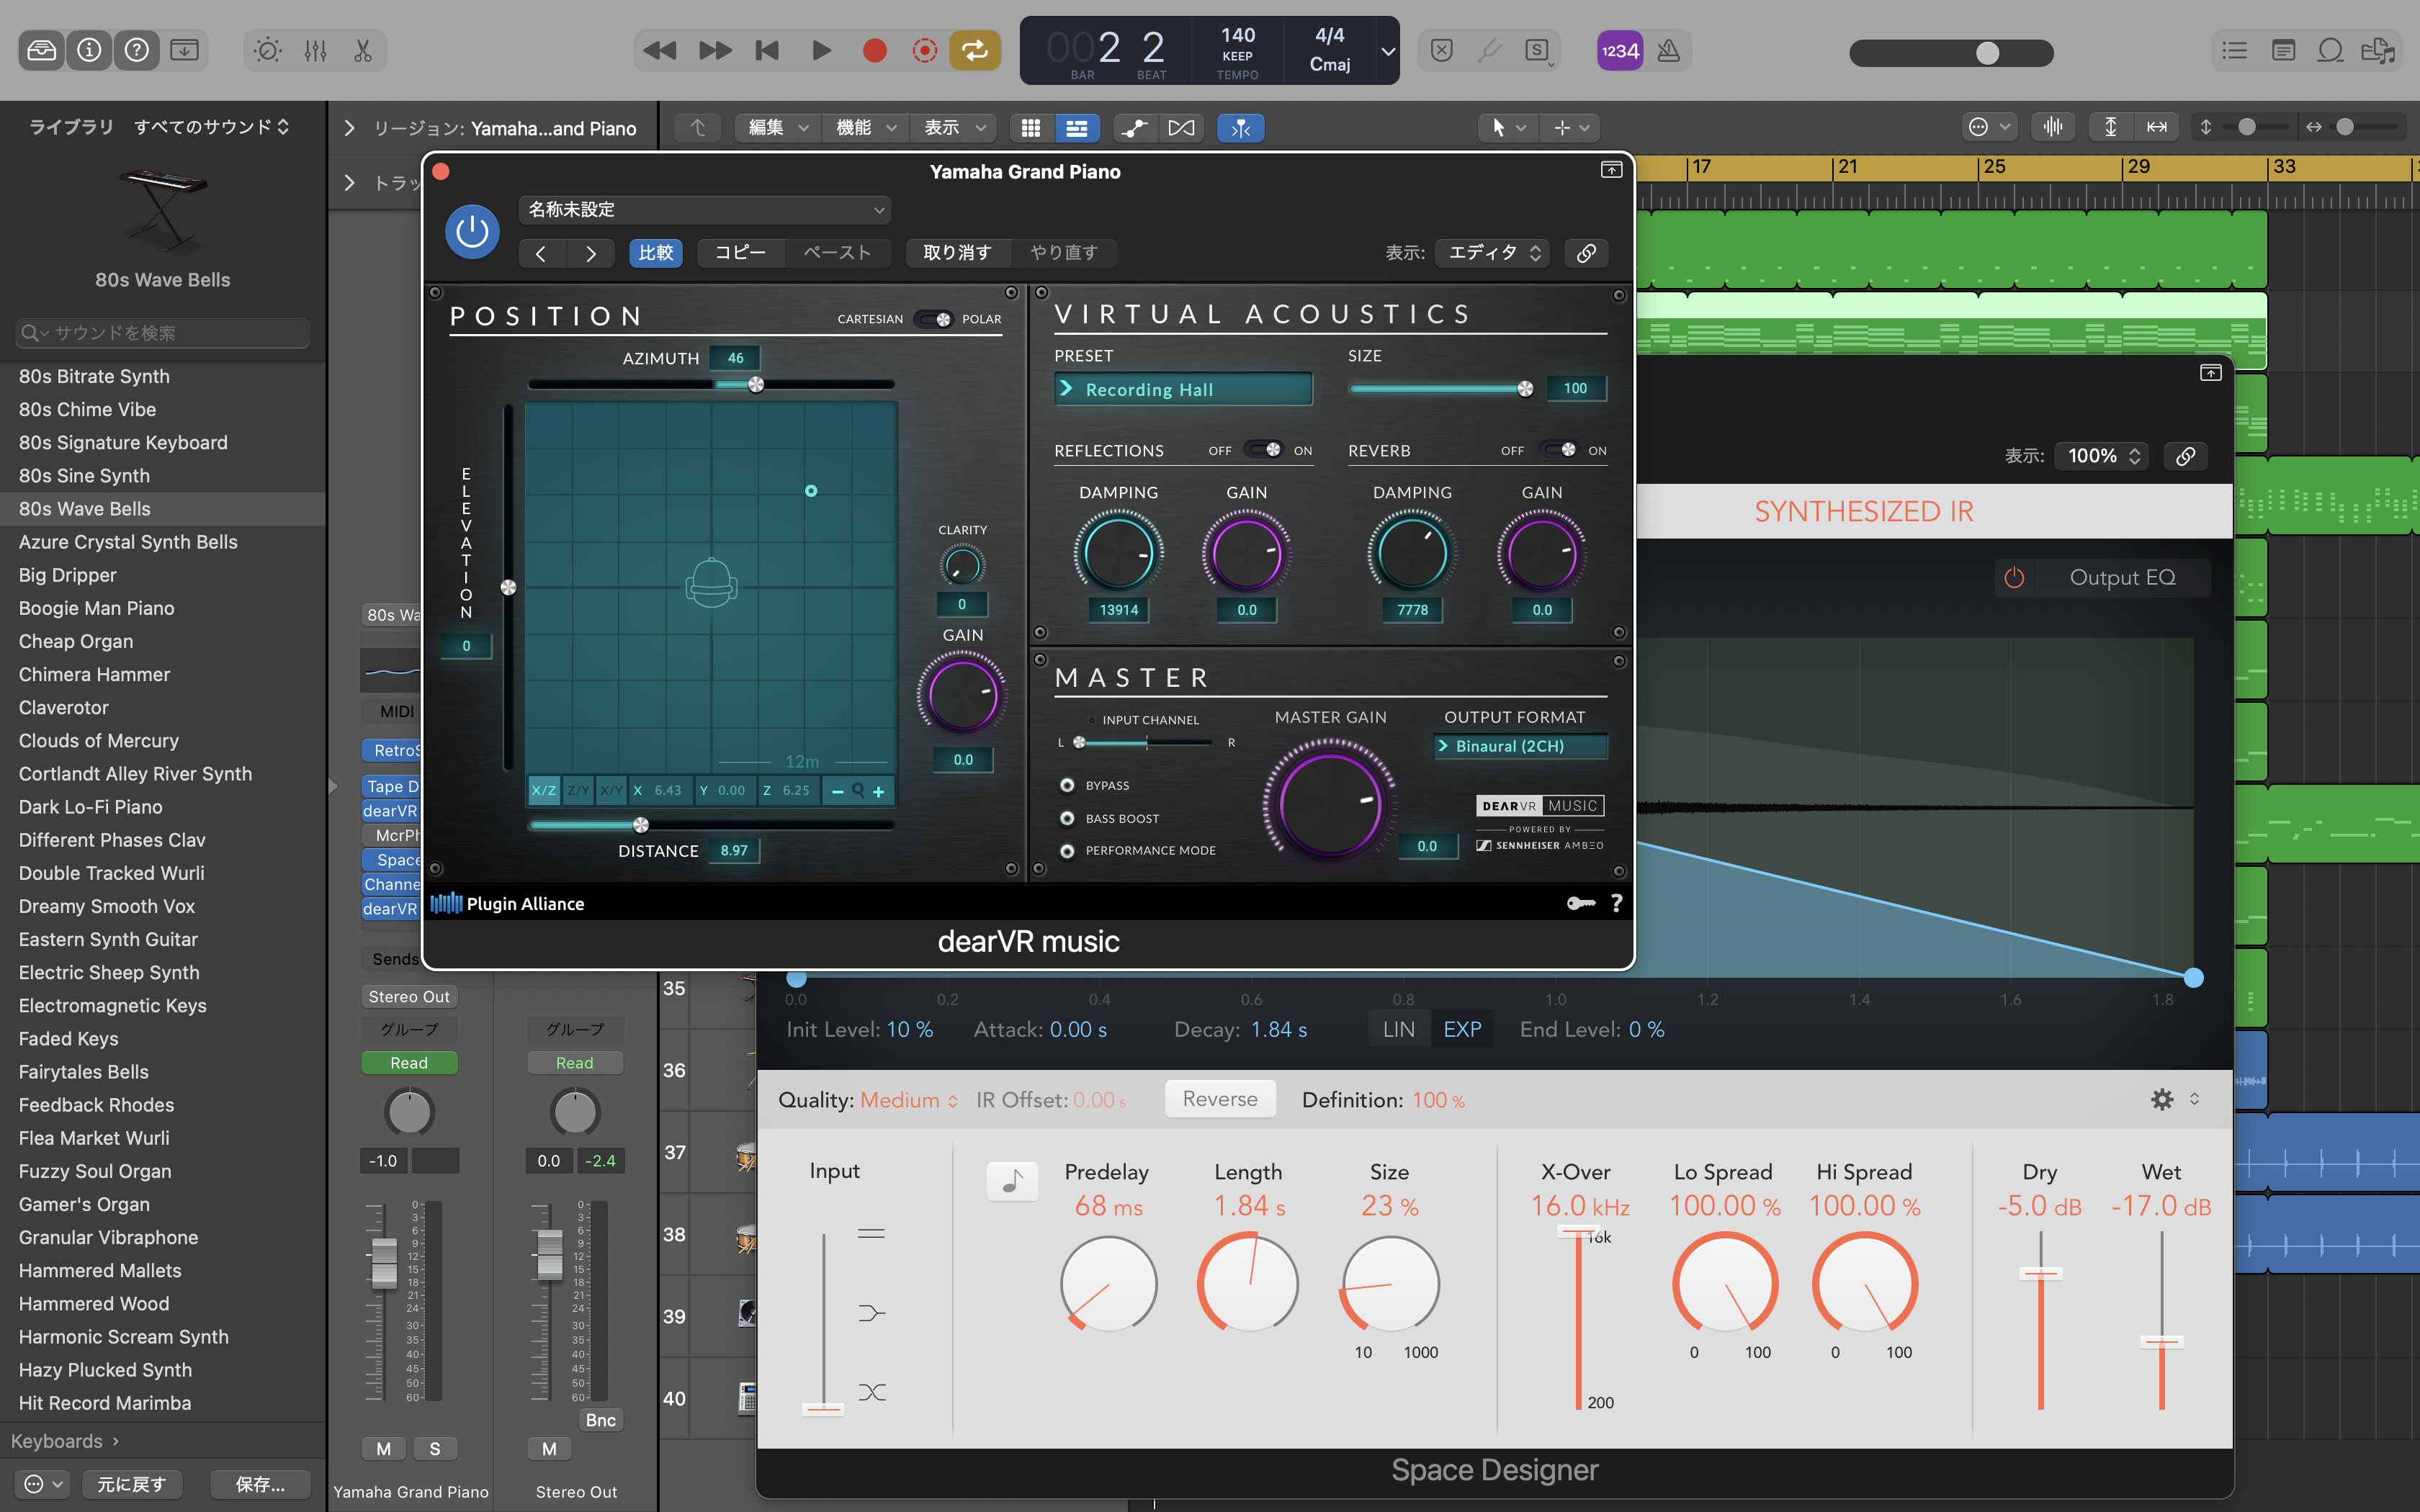
Task: Open the Note Pad icon
Action: 2283,50
